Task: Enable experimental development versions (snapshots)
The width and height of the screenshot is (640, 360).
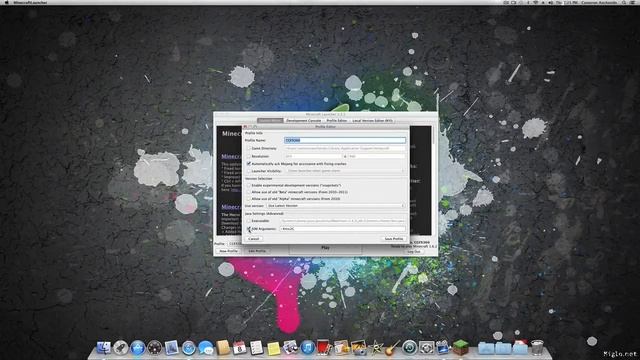Action: coord(249,185)
